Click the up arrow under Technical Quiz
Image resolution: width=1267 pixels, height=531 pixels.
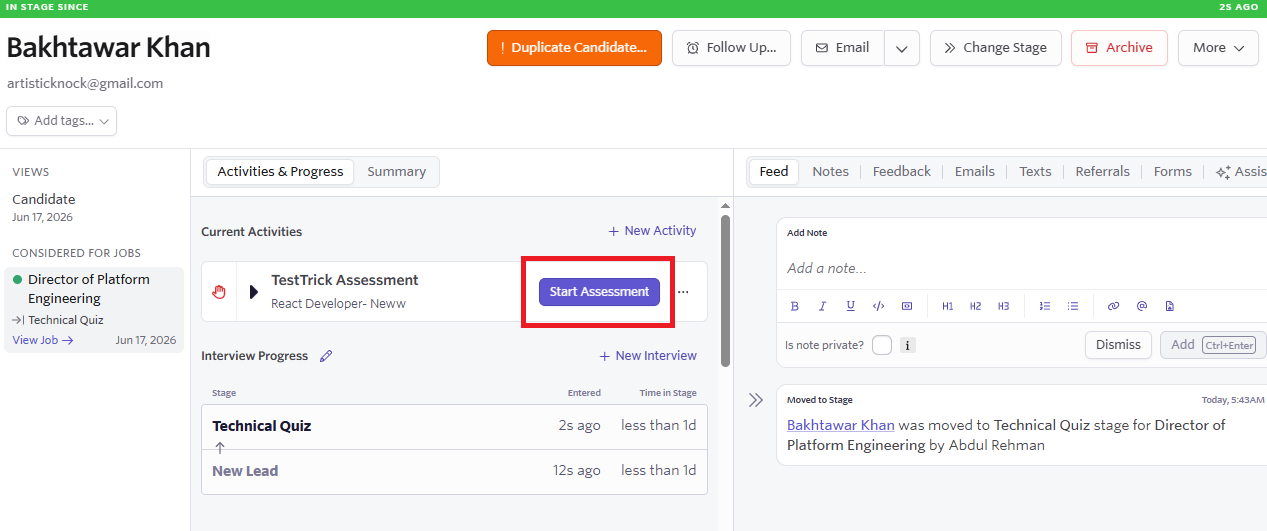click(220, 448)
